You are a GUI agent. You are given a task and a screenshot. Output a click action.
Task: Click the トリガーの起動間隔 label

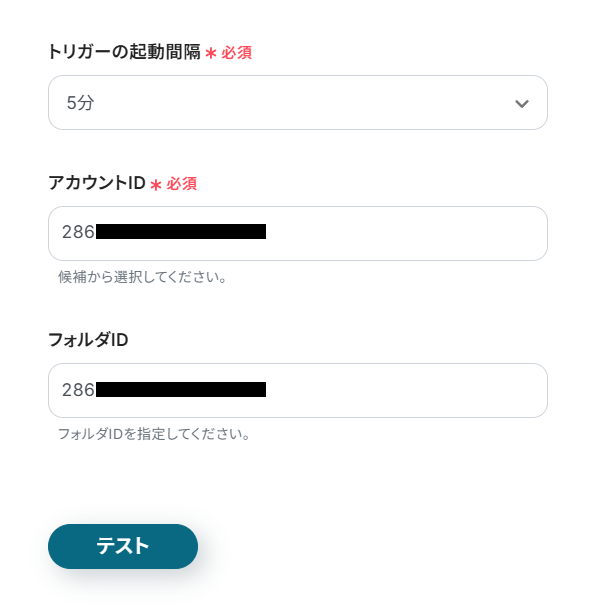(x=124, y=52)
